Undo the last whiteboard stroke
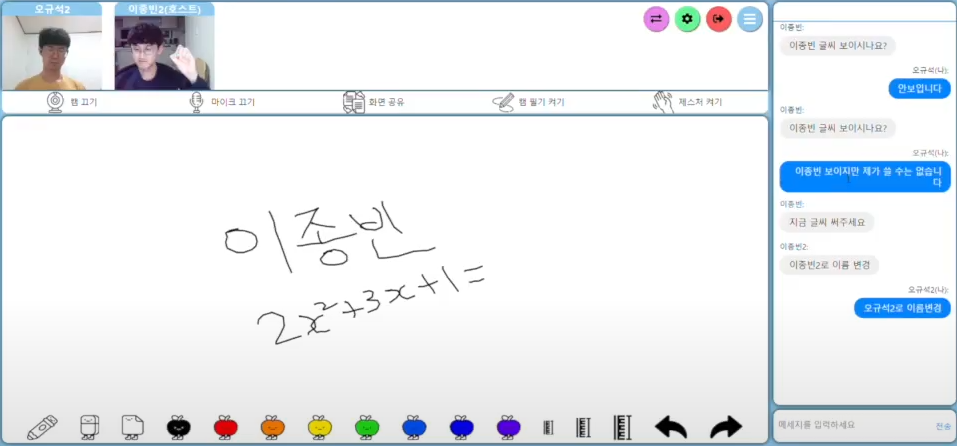The width and height of the screenshot is (957, 446). 671,427
